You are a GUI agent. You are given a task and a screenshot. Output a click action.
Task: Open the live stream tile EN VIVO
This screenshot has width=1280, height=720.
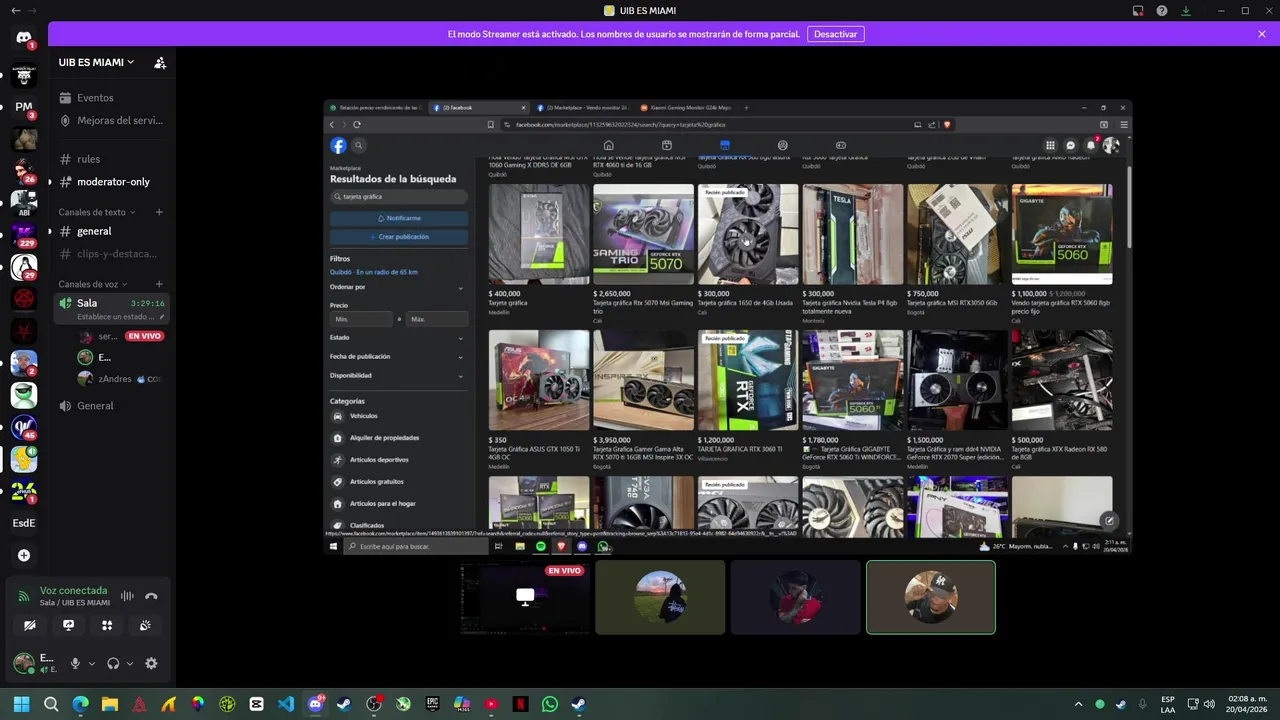point(525,598)
